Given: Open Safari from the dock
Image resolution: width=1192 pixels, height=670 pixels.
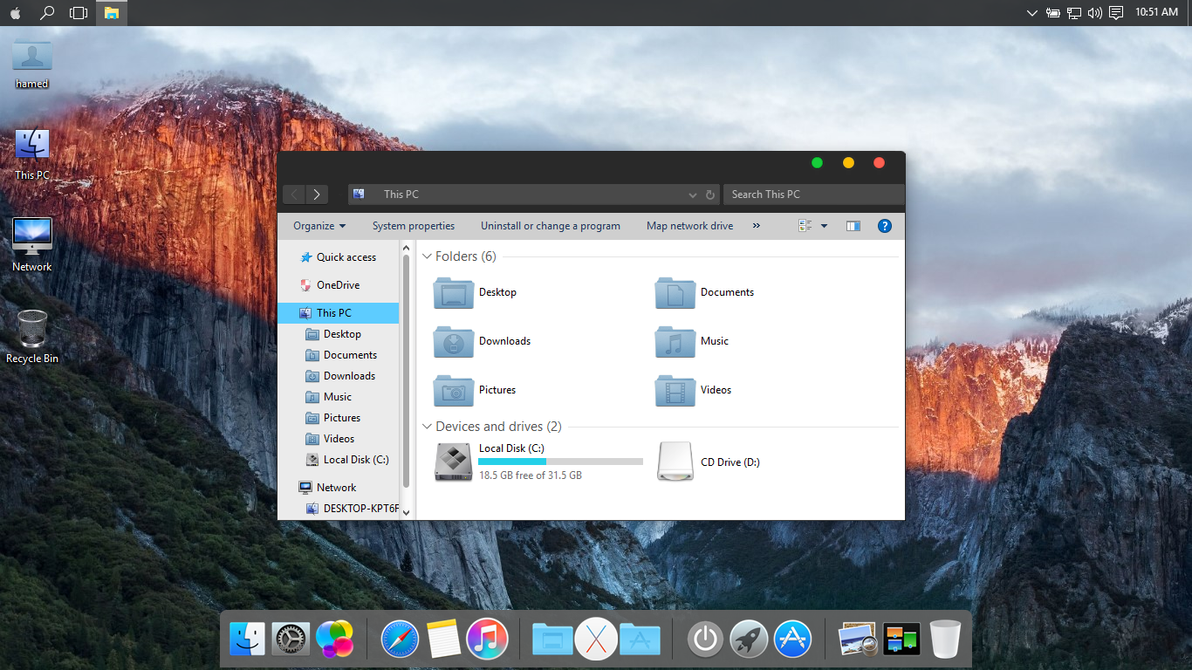Looking at the screenshot, I should coord(399,639).
